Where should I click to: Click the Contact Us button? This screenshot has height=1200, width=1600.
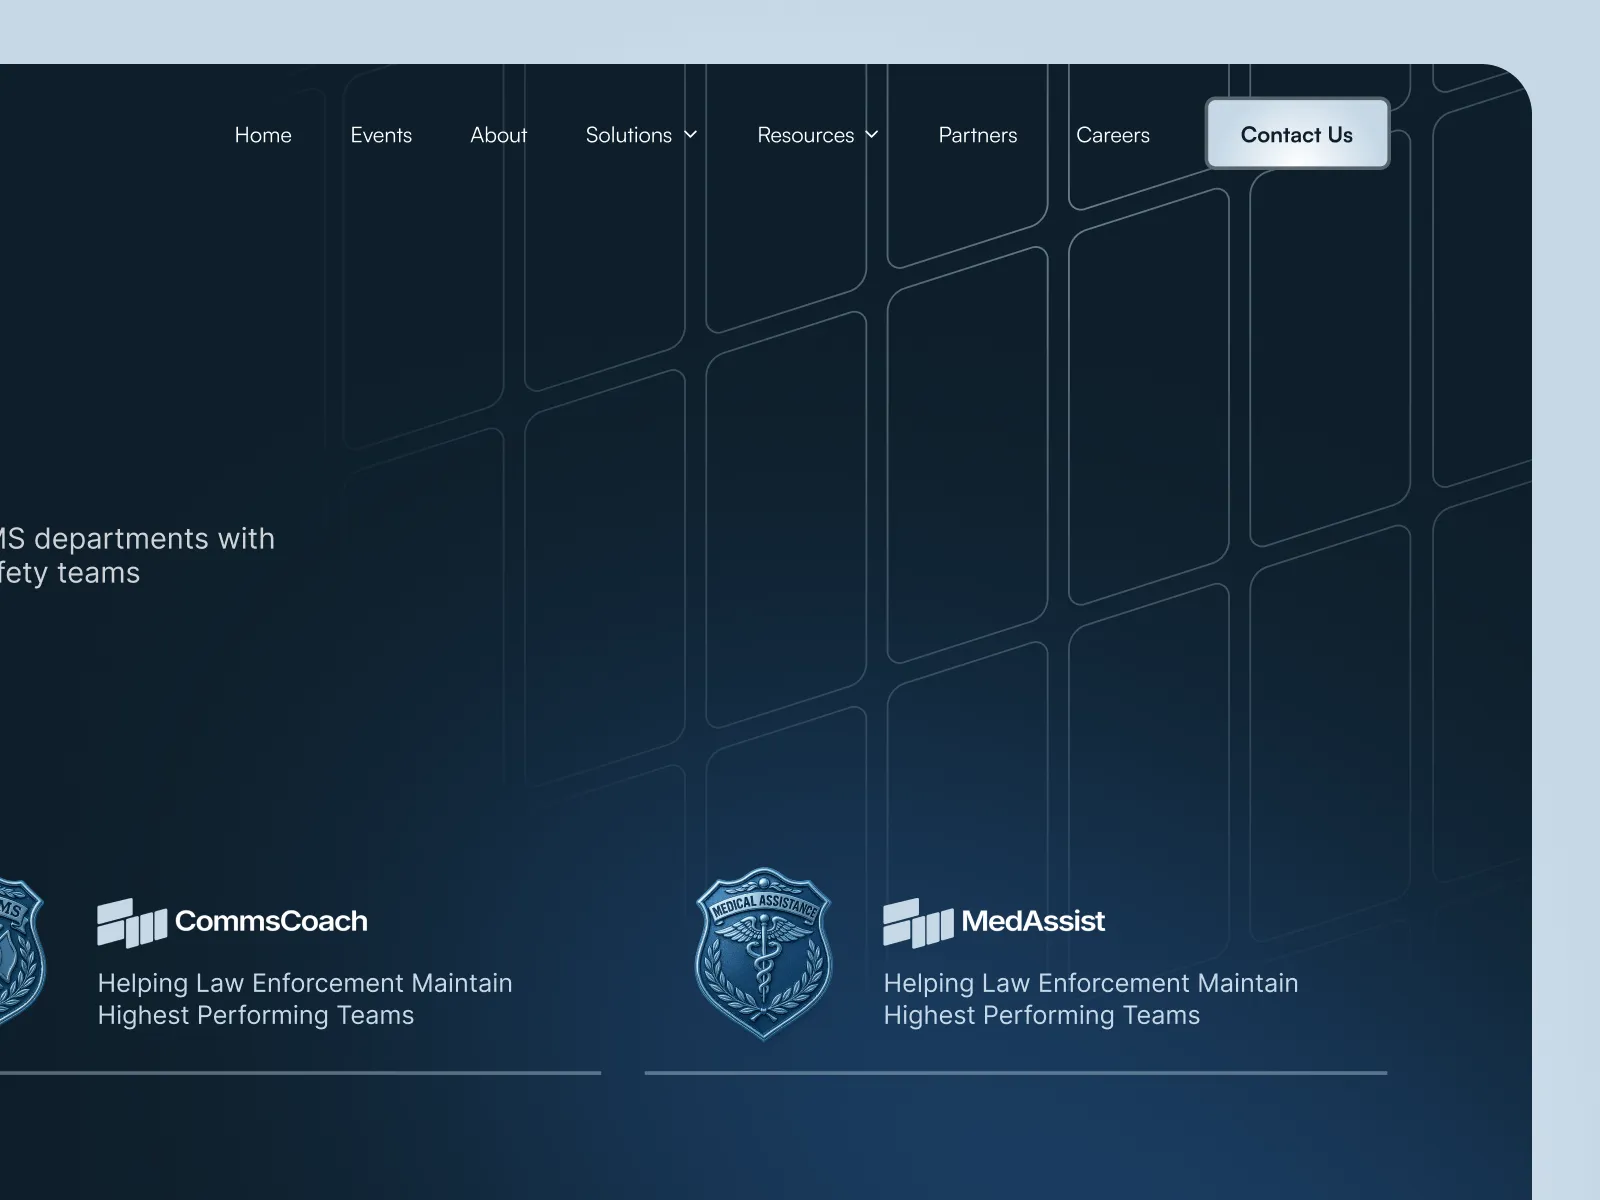tap(1296, 134)
